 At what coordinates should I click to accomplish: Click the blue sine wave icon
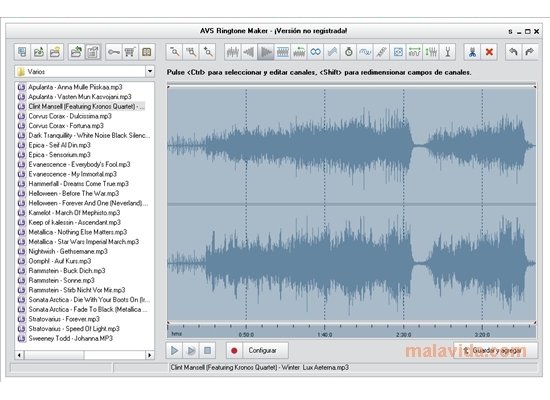365,52
